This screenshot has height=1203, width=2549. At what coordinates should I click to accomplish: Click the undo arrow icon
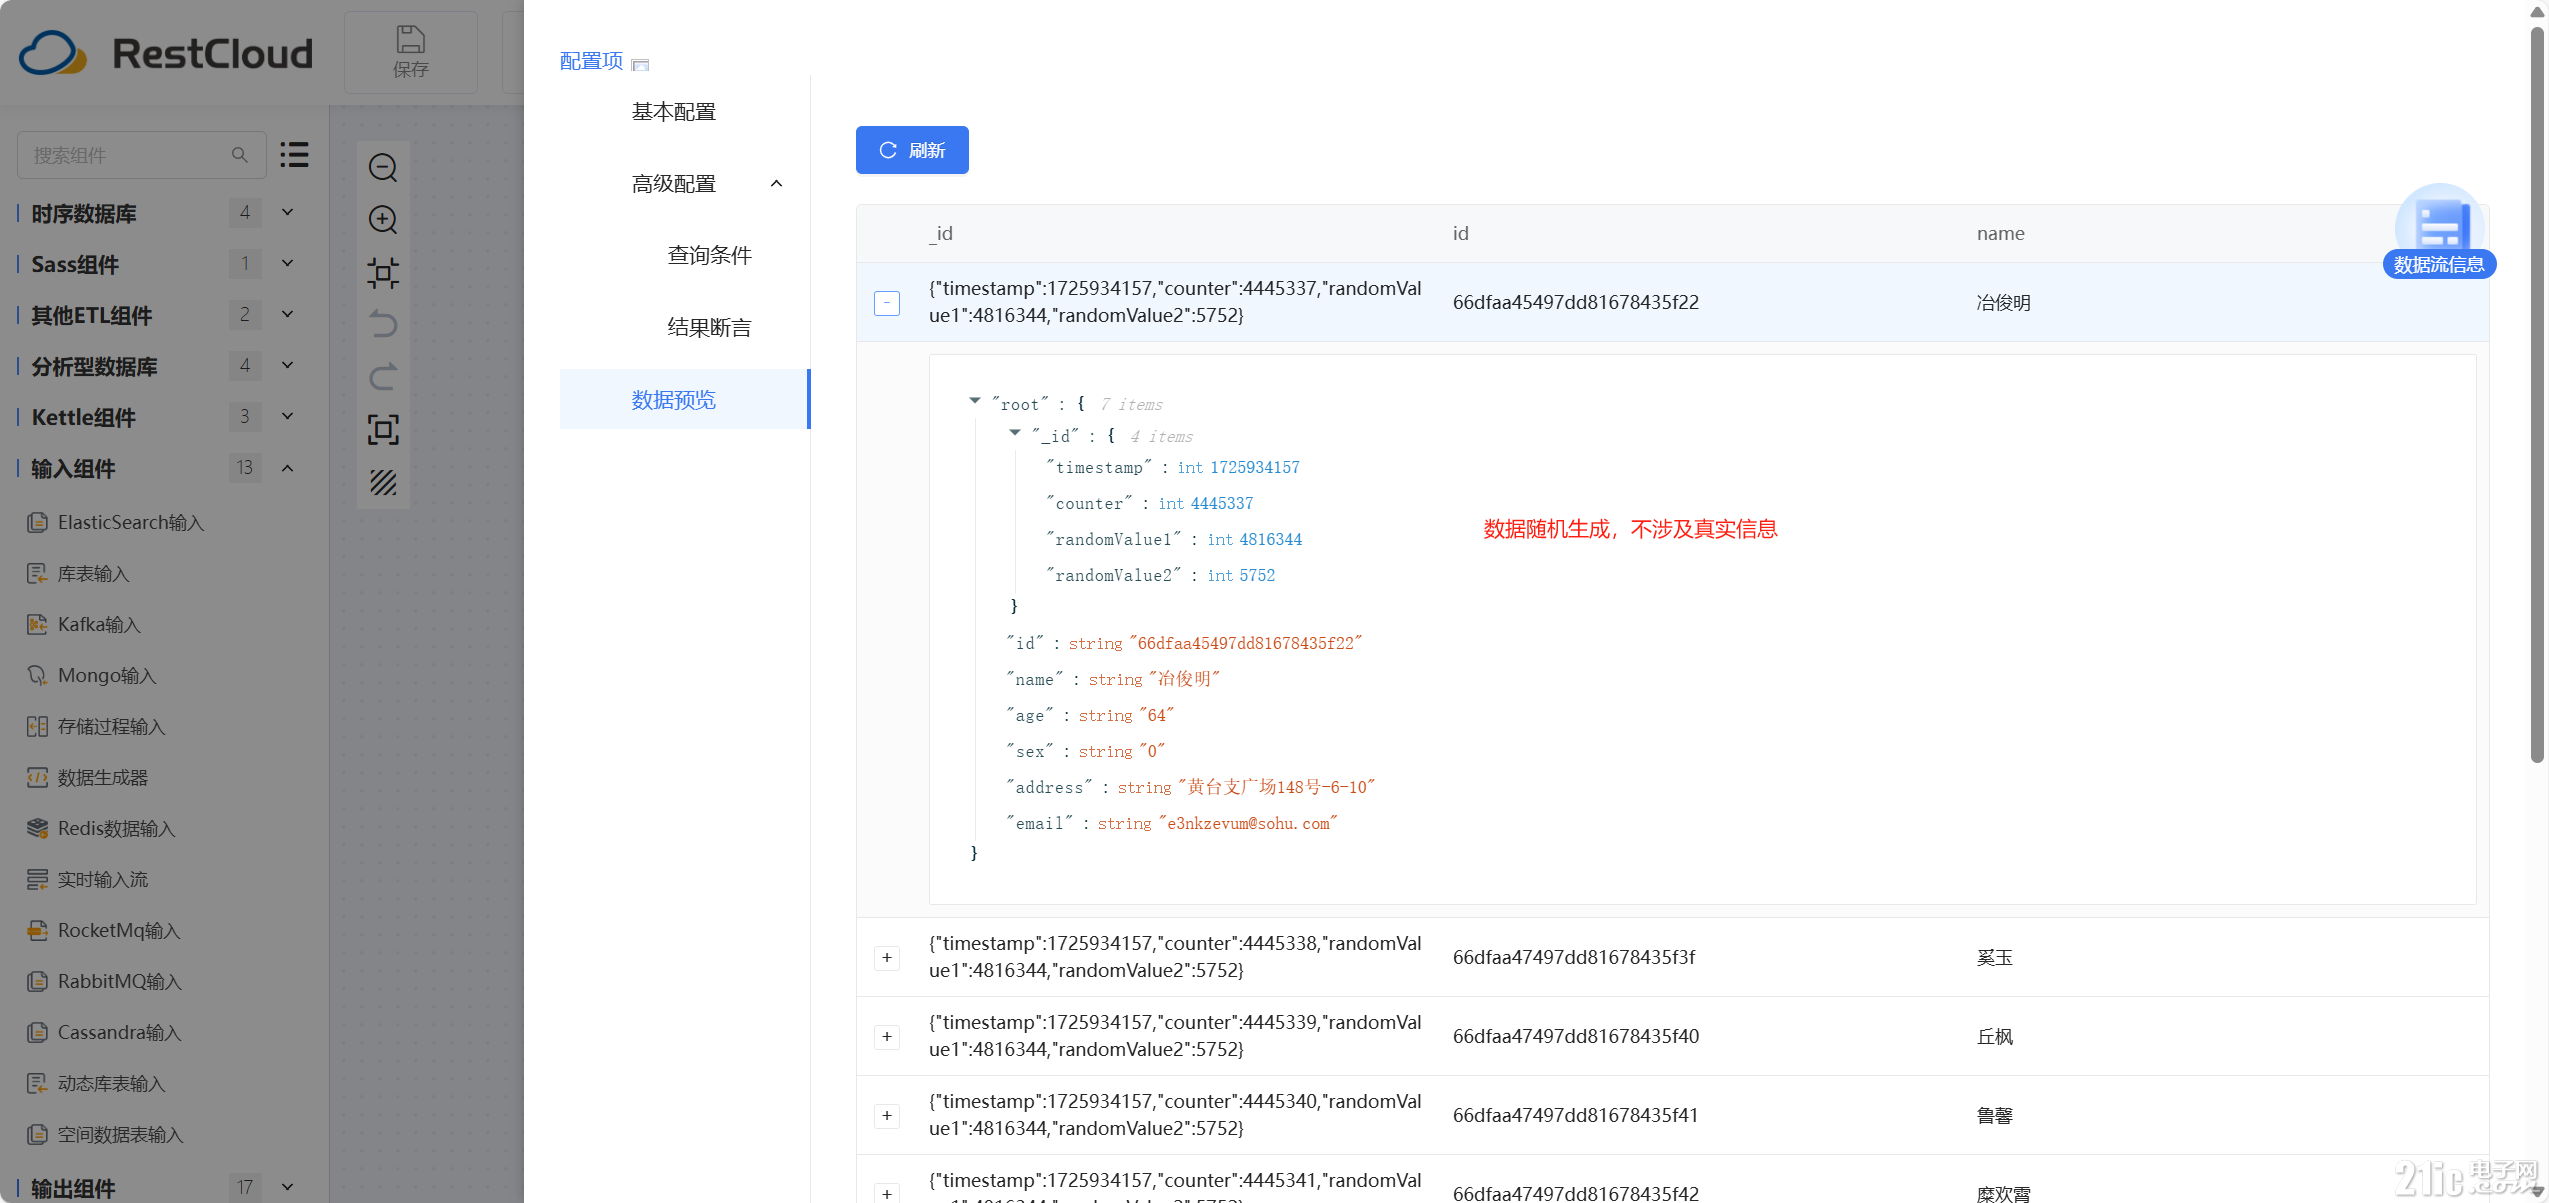[383, 324]
